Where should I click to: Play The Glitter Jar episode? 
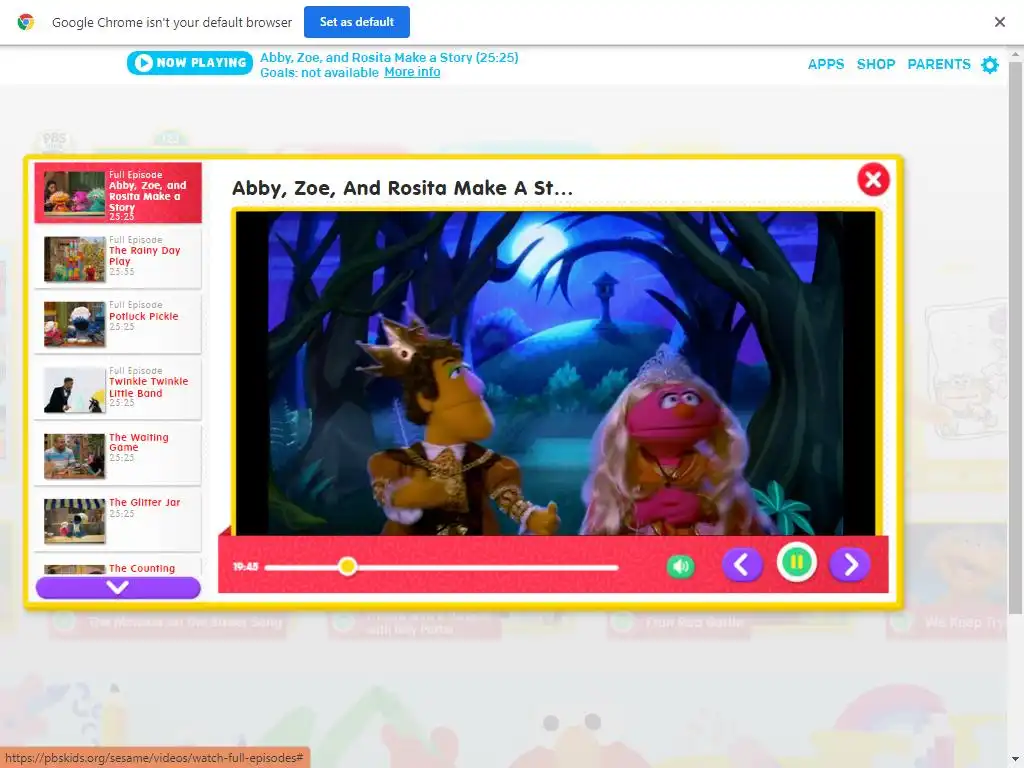point(118,520)
